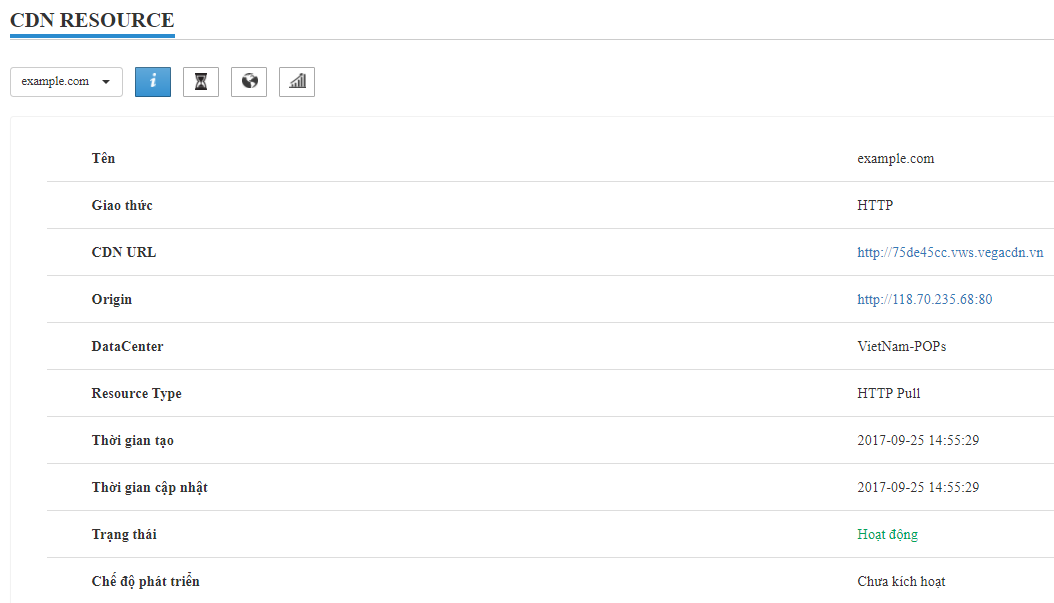Open the CDN URL vegacdn.vn link
Image resolution: width=1054 pixels, height=603 pixels.
(950, 253)
